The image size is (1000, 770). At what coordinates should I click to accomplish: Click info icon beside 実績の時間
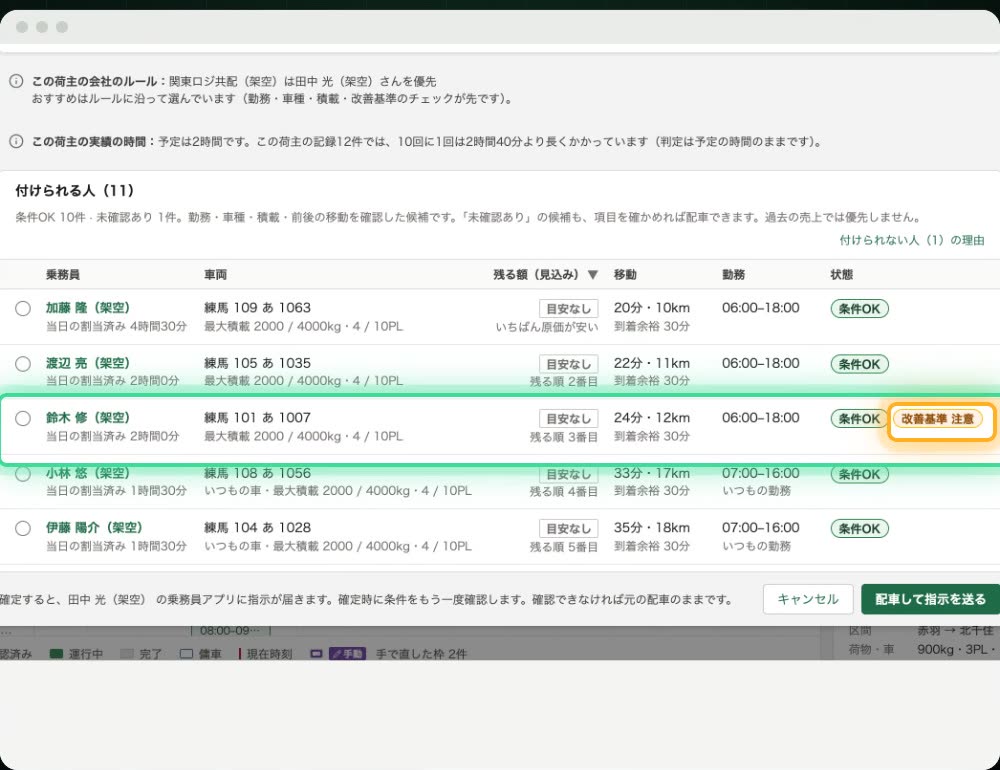click(16, 141)
